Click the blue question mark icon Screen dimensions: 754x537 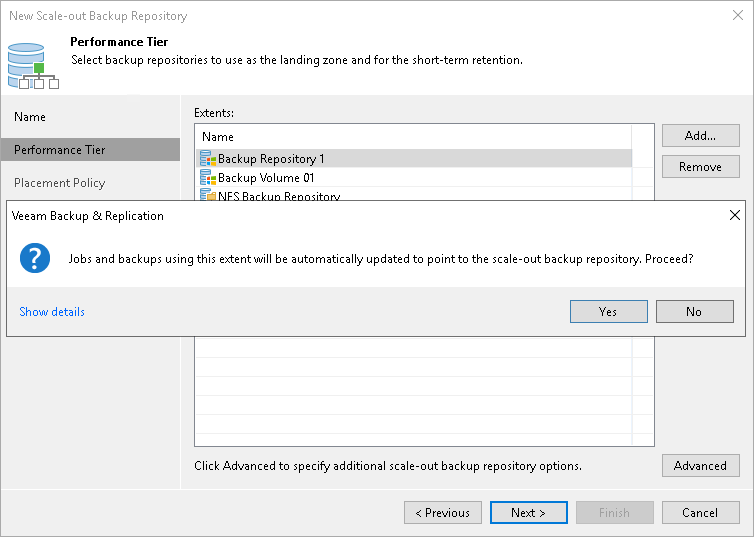35,258
